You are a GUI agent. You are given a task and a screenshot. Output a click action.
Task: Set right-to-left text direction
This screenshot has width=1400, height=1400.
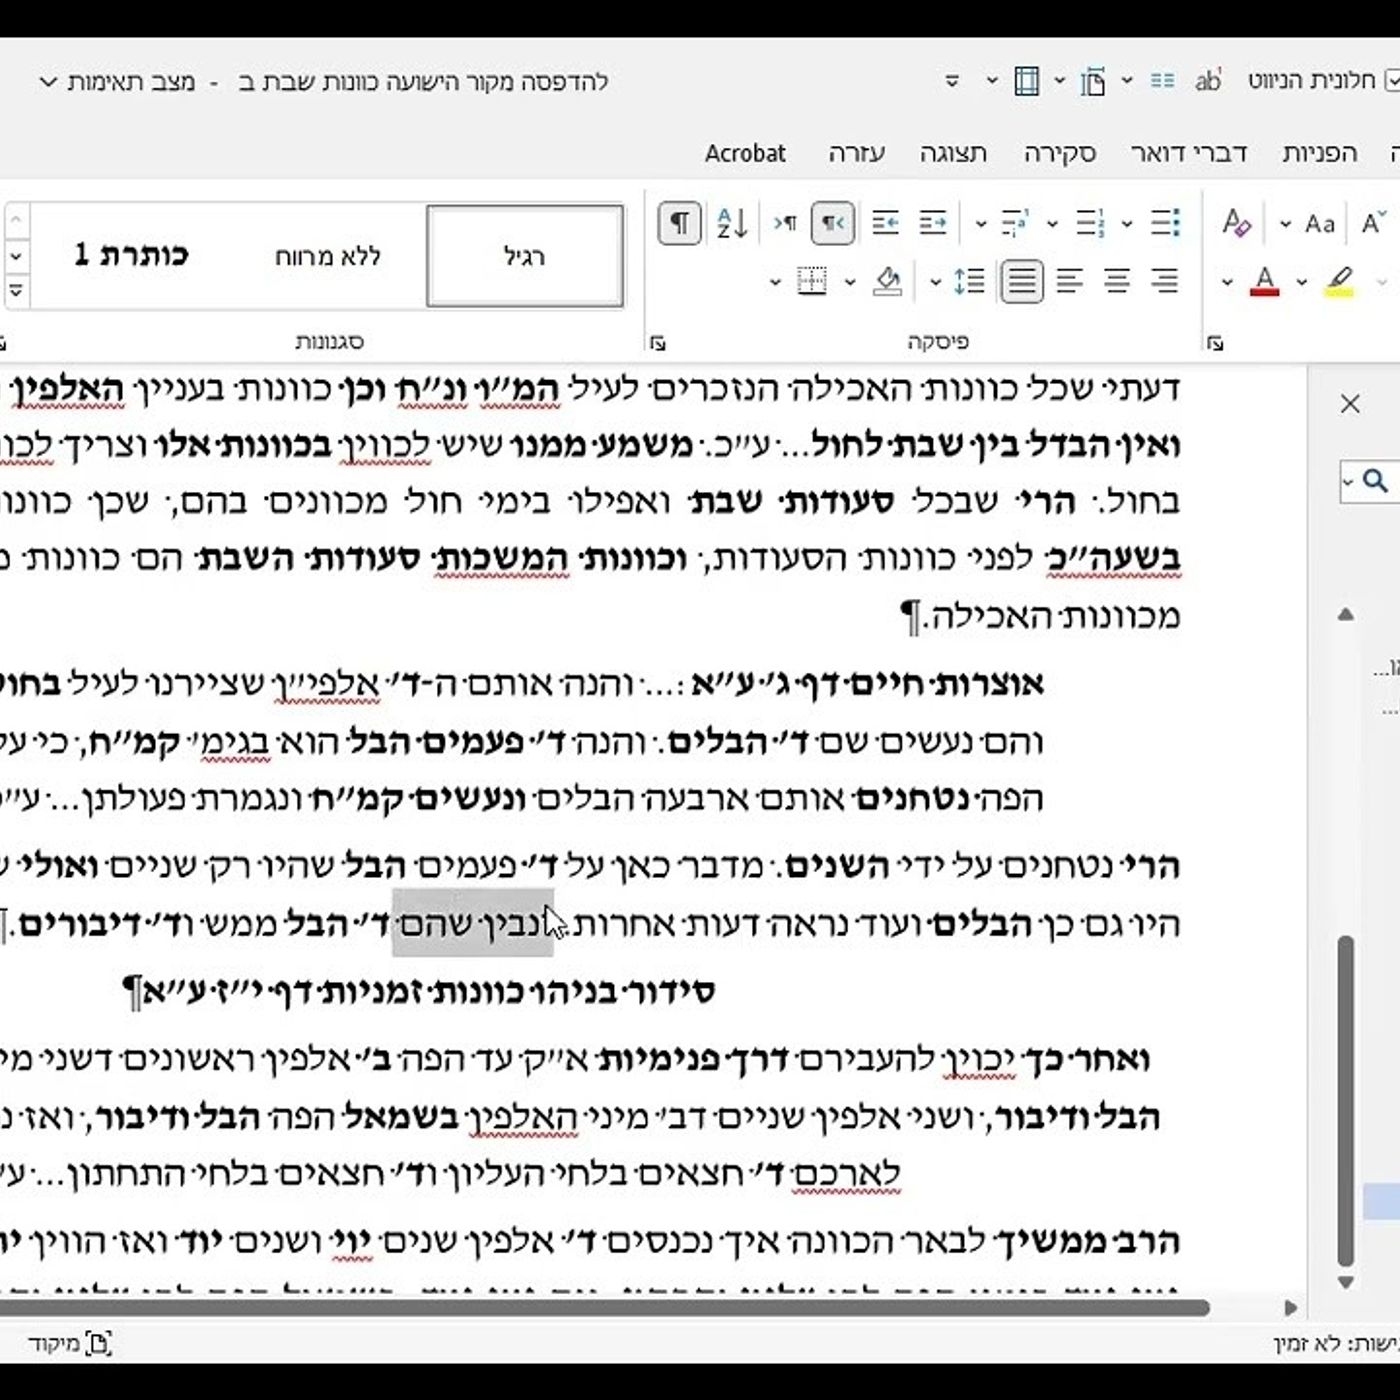tap(832, 222)
